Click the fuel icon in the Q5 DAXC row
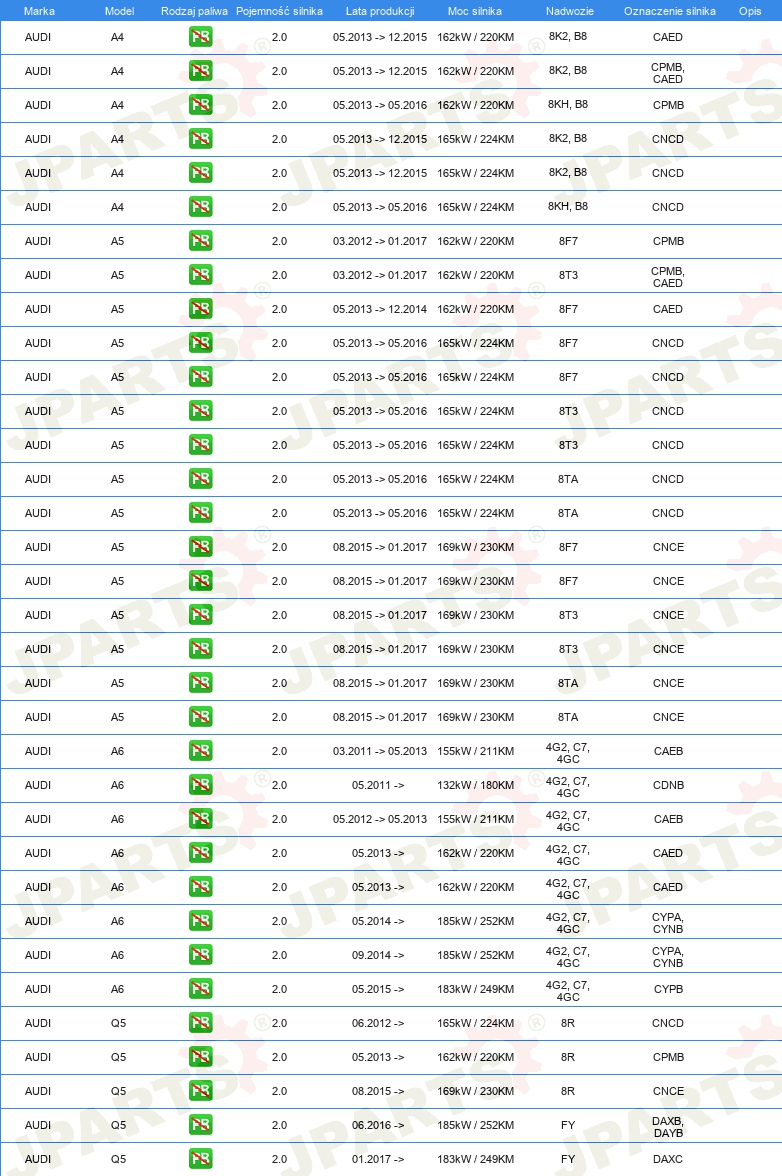The width and height of the screenshot is (782, 1176). click(200, 1159)
